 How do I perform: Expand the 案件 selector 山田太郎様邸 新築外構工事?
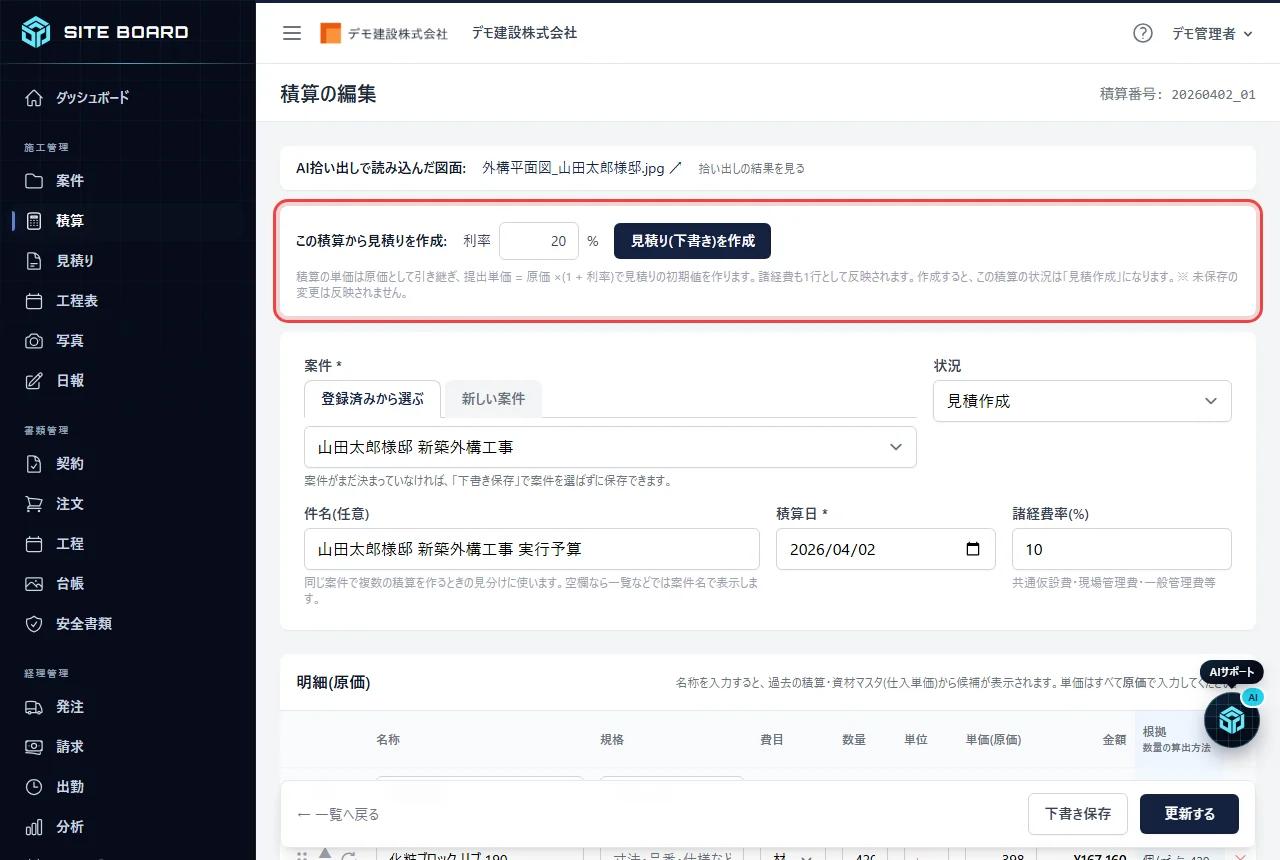click(610, 447)
